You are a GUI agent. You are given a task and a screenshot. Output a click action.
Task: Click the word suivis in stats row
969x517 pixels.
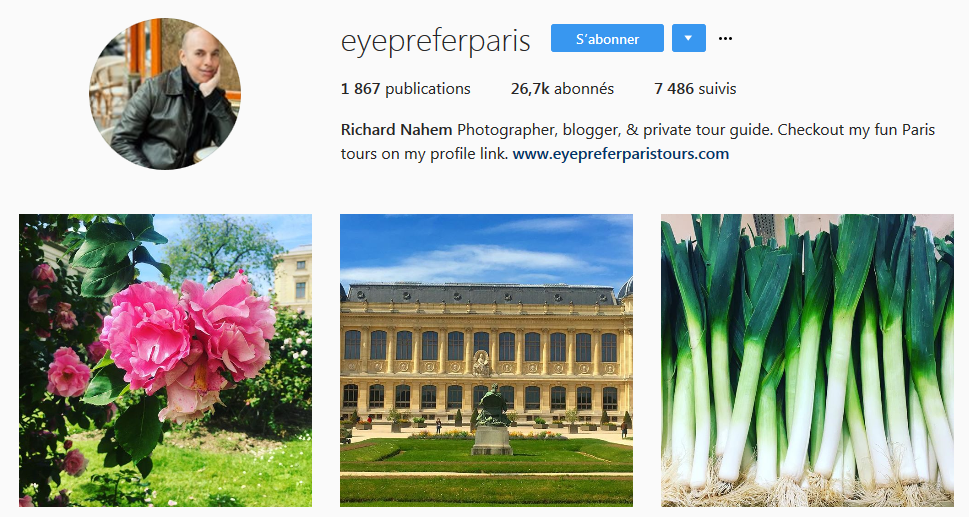[x=717, y=89]
